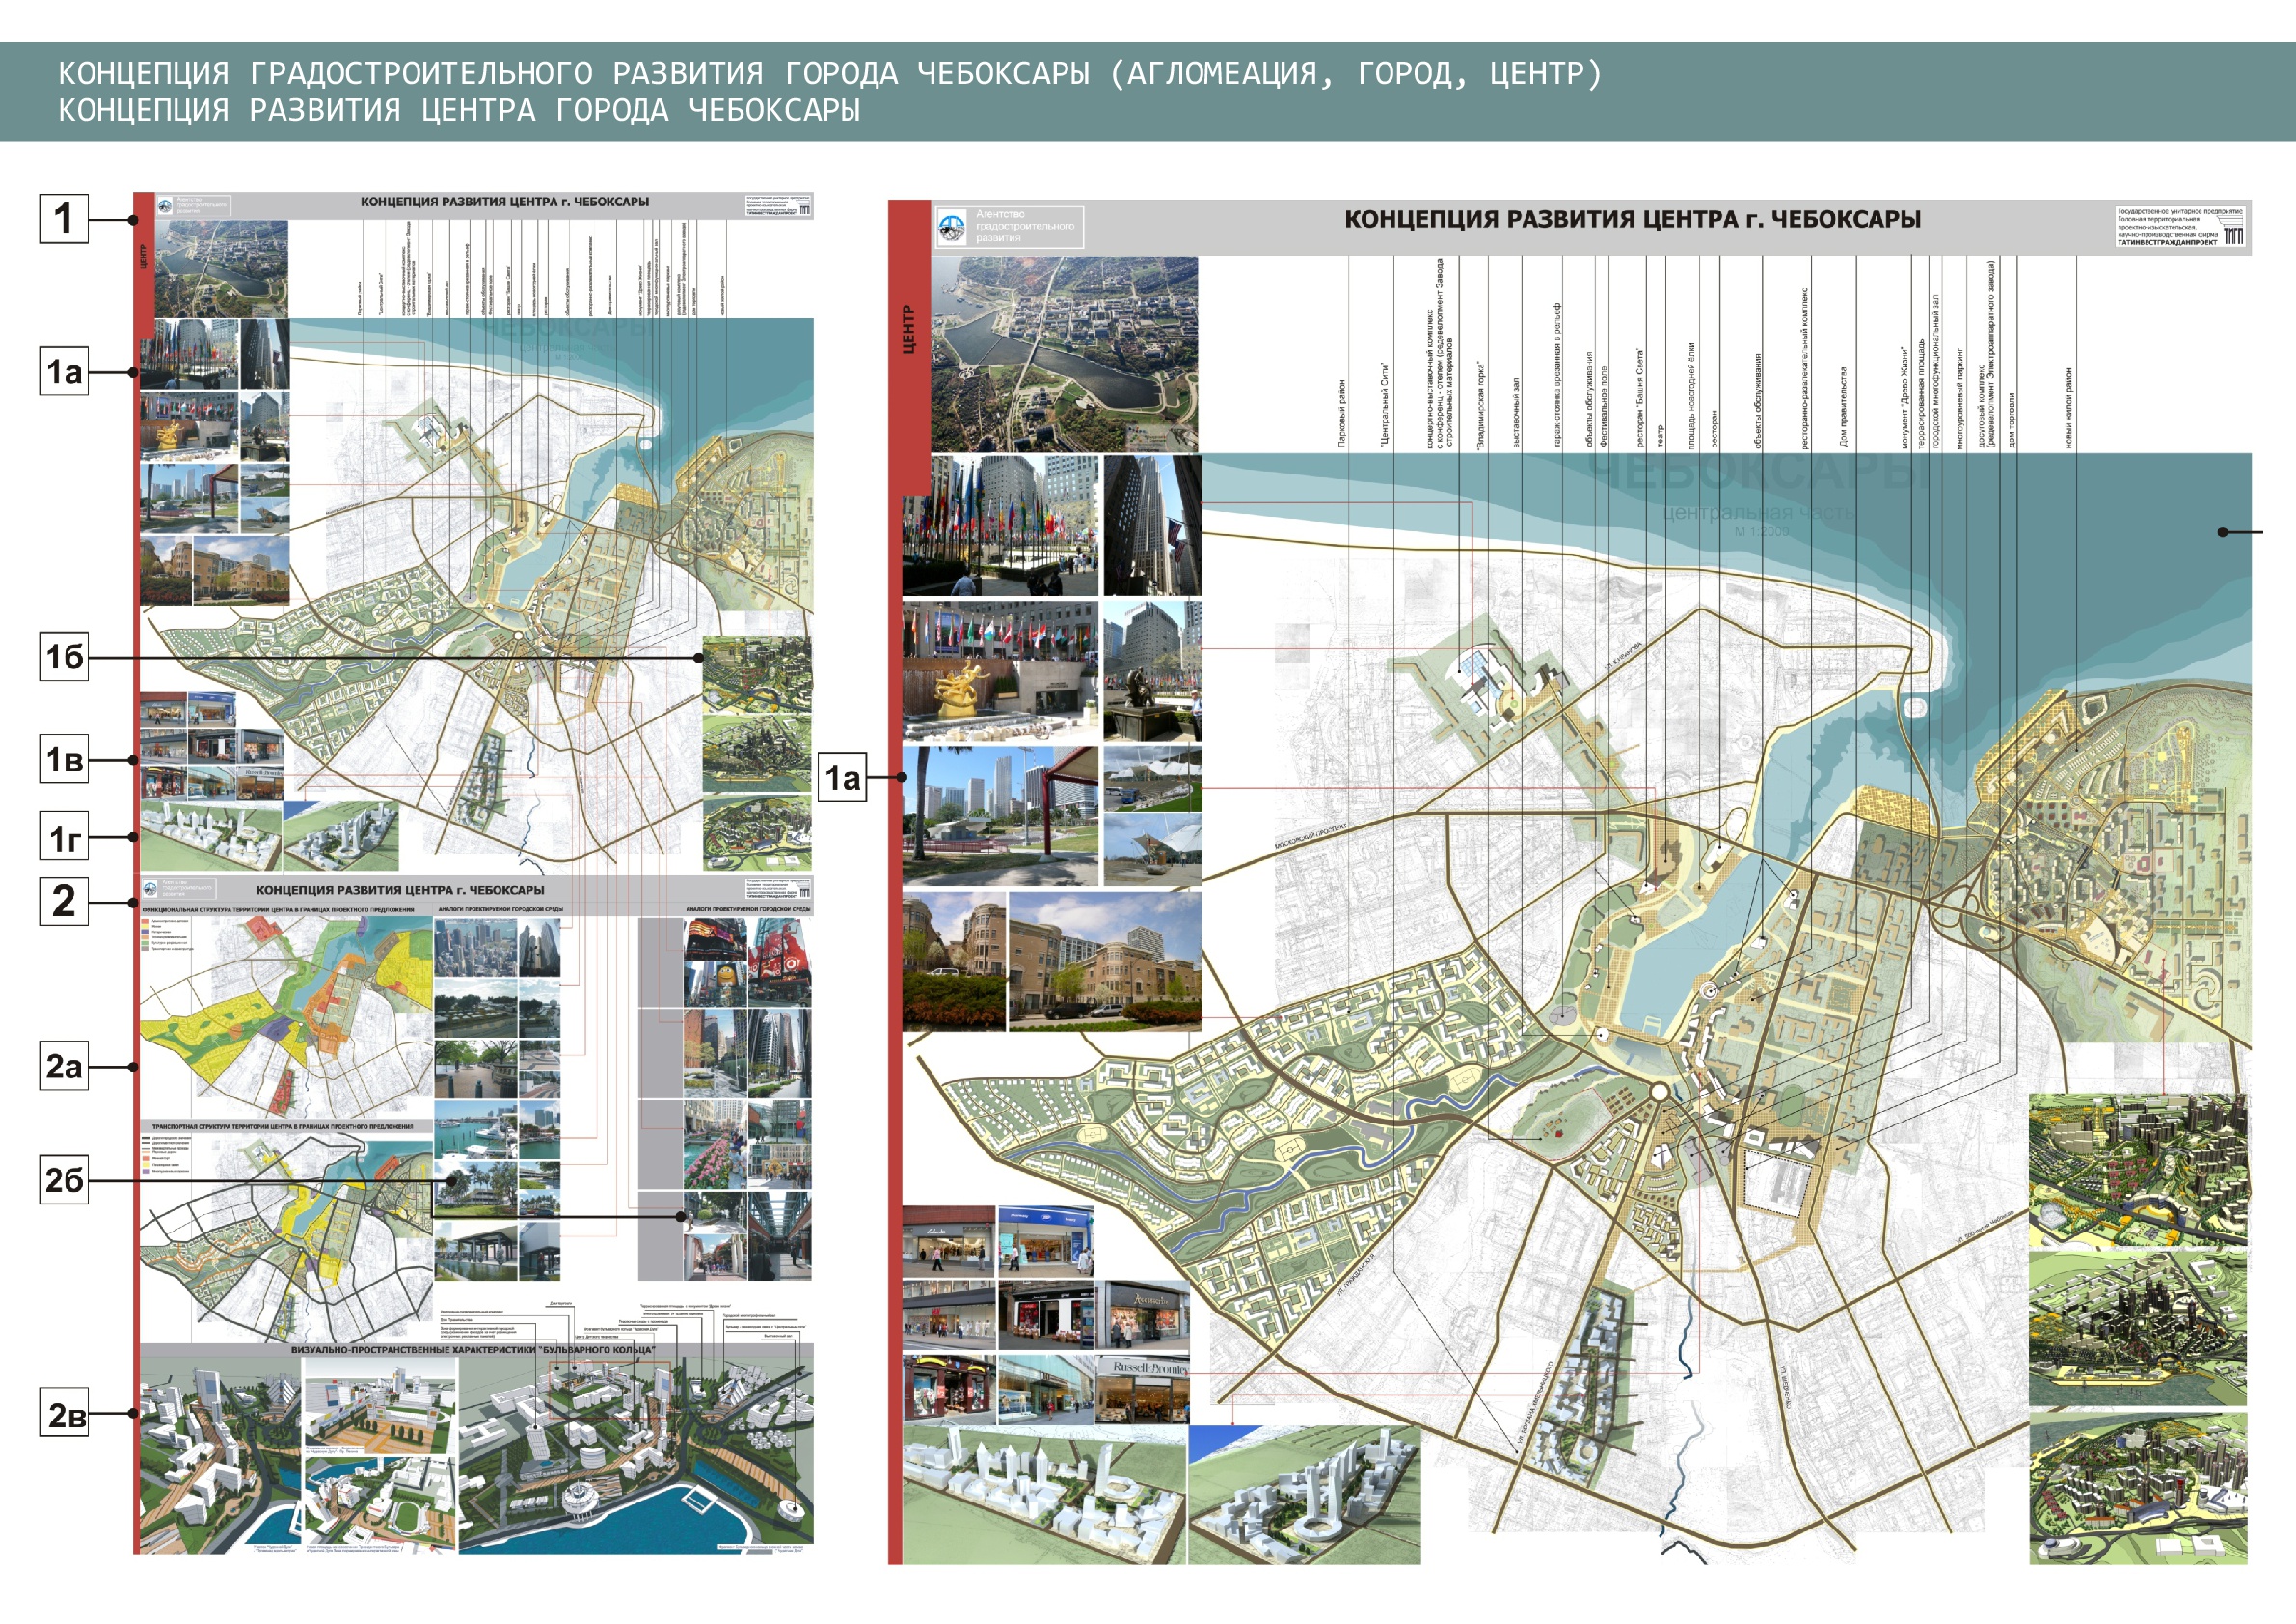
Task: Click the 1г label box
Action: tap(64, 837)
